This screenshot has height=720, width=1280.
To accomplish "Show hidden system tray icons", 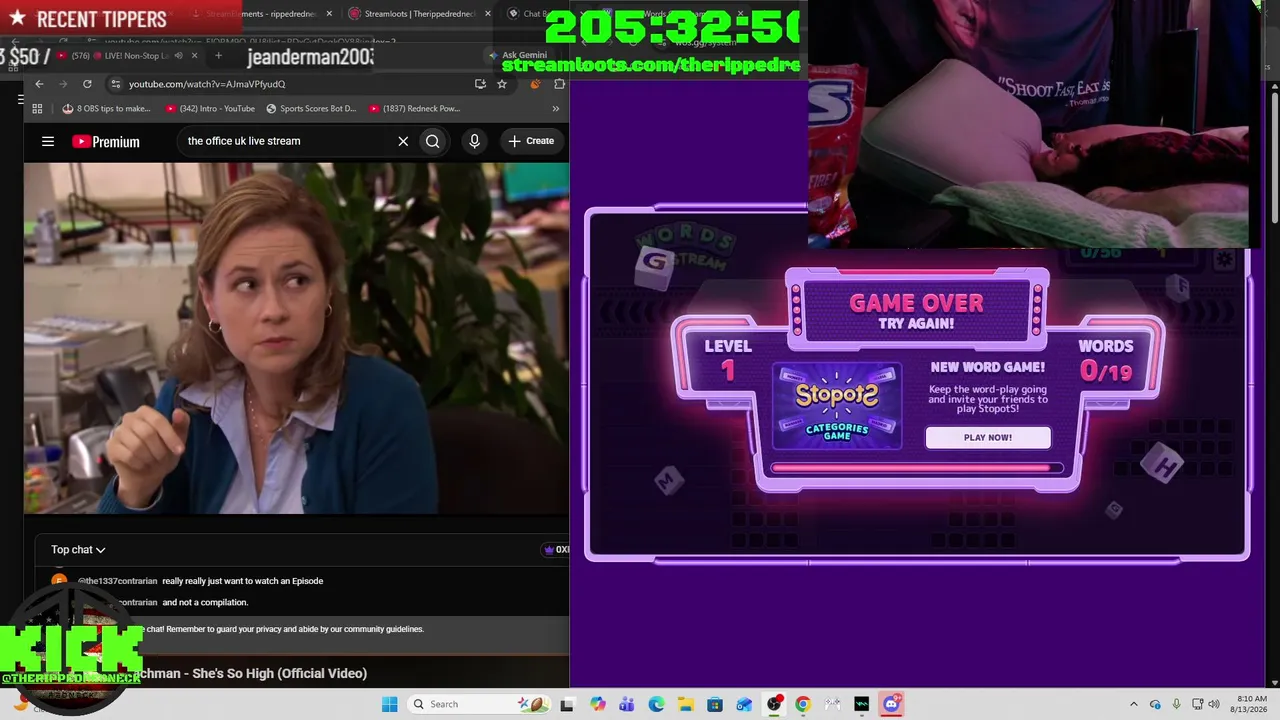I will coord(1133,704).
